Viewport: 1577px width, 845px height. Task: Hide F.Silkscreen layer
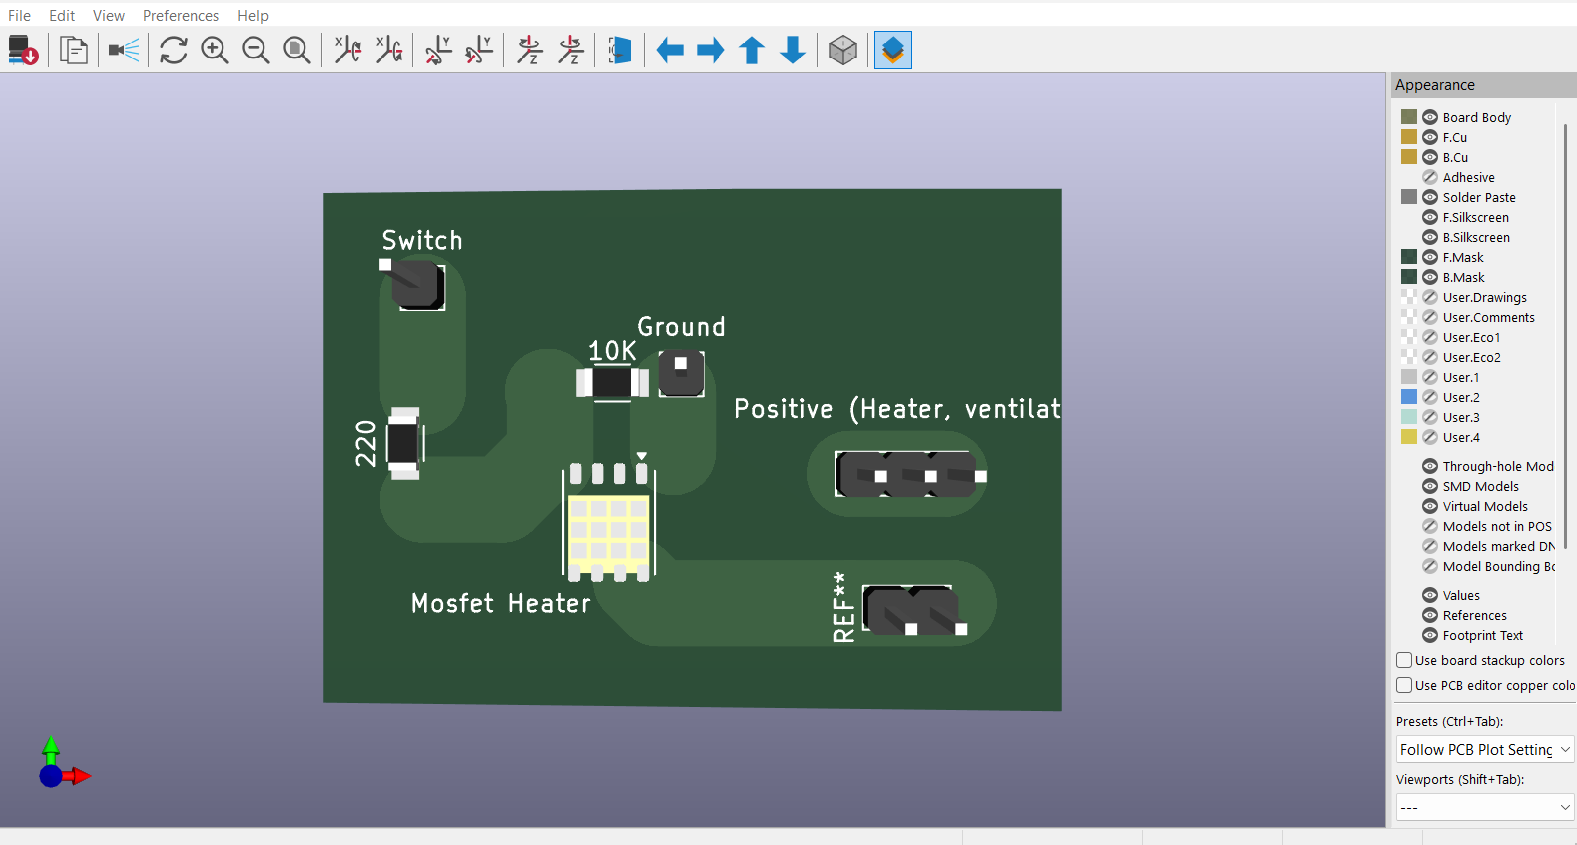click(1430, 217)
